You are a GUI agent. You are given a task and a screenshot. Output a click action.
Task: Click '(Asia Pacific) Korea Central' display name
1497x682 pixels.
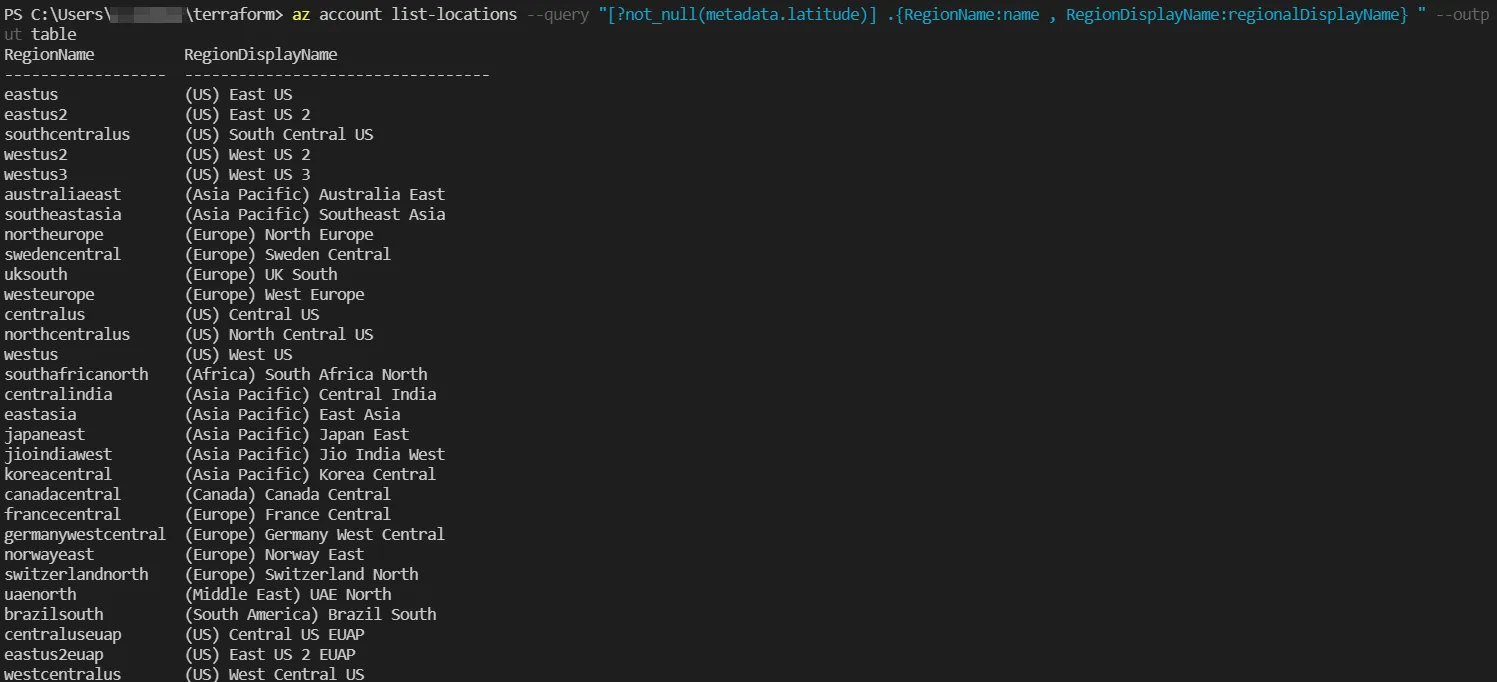(x=310, y=475)
